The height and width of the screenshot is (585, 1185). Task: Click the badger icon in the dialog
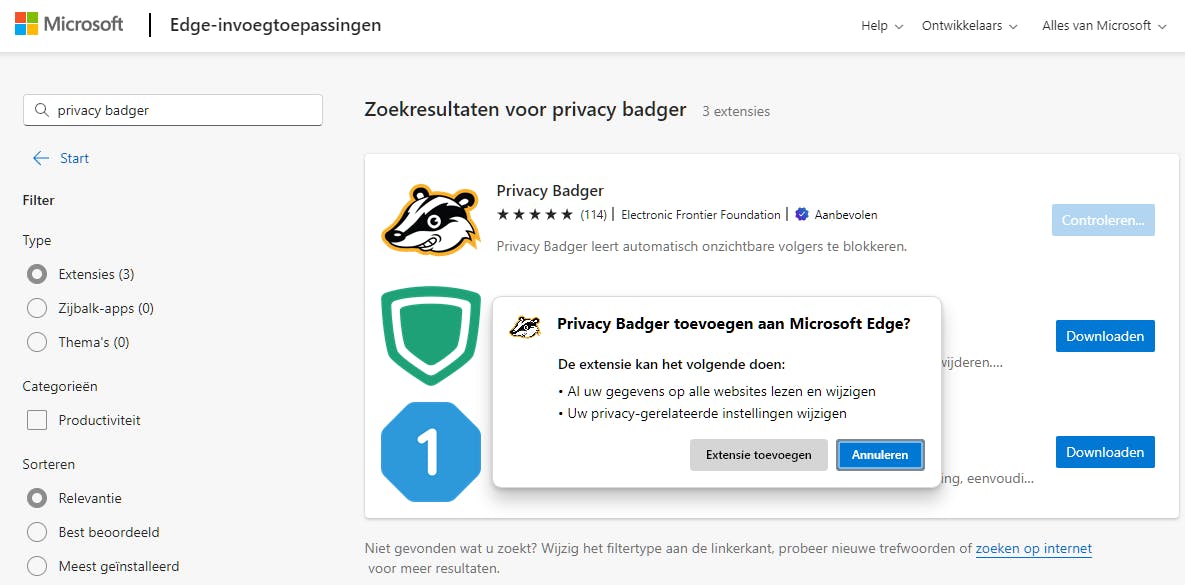point(525,325)
